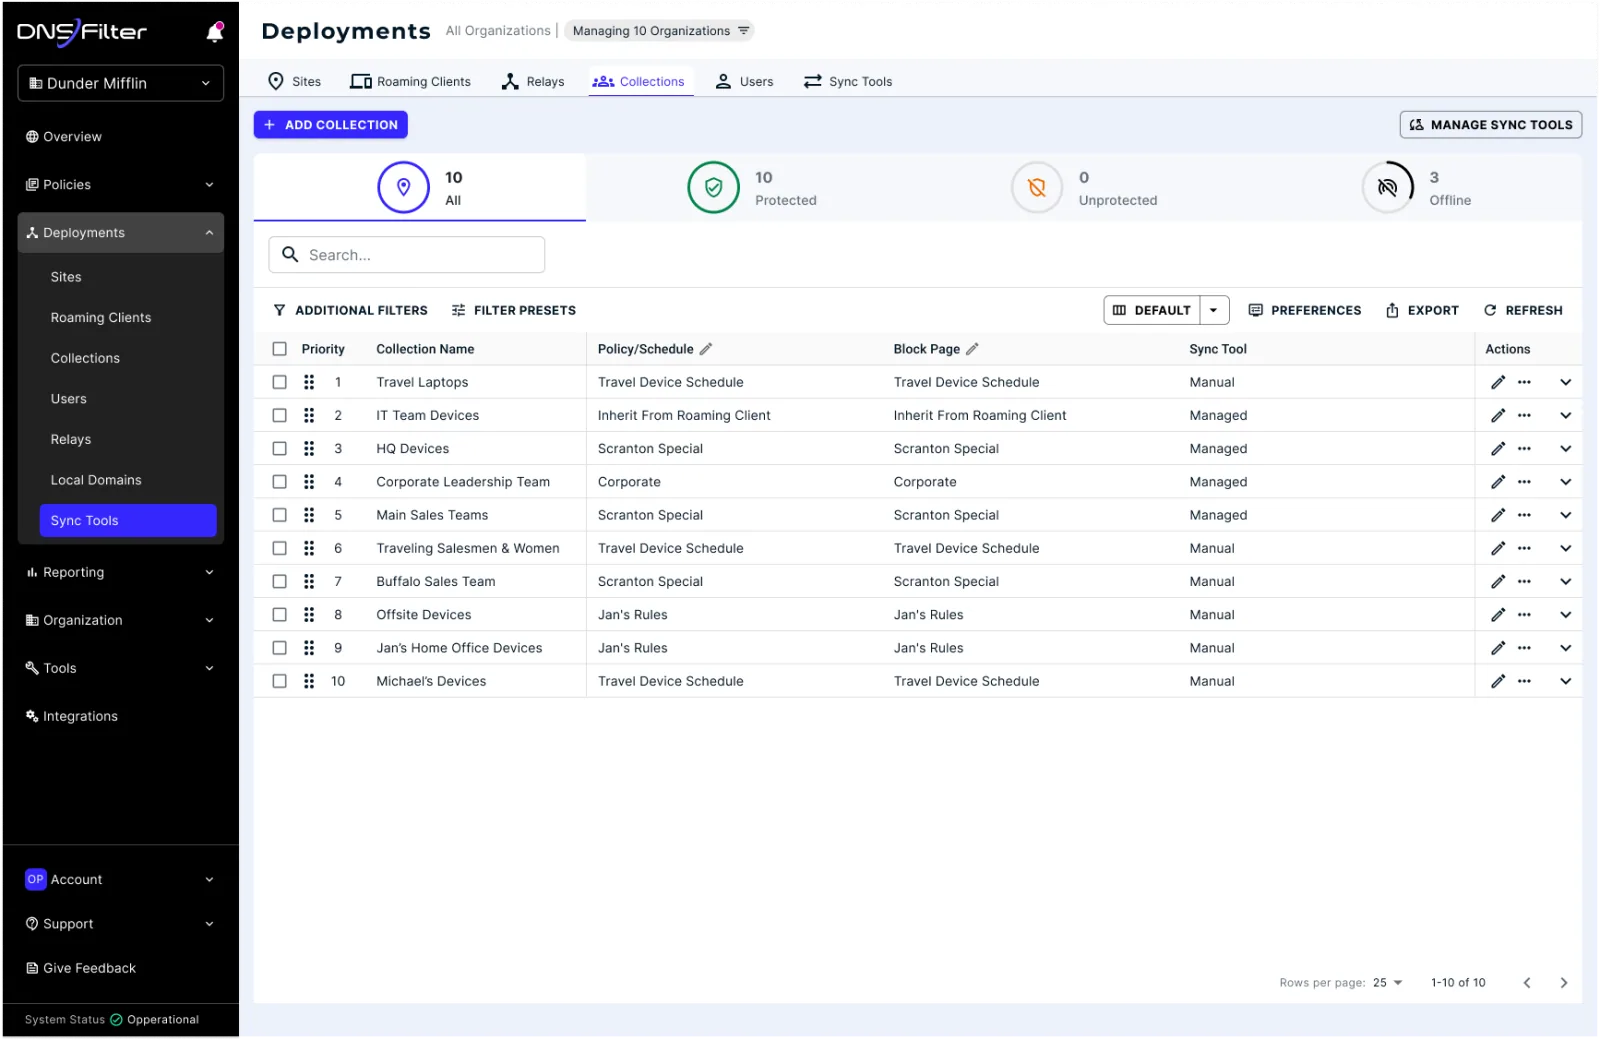
Task: Open table PREFERENCES
Action: [1305, 310]
